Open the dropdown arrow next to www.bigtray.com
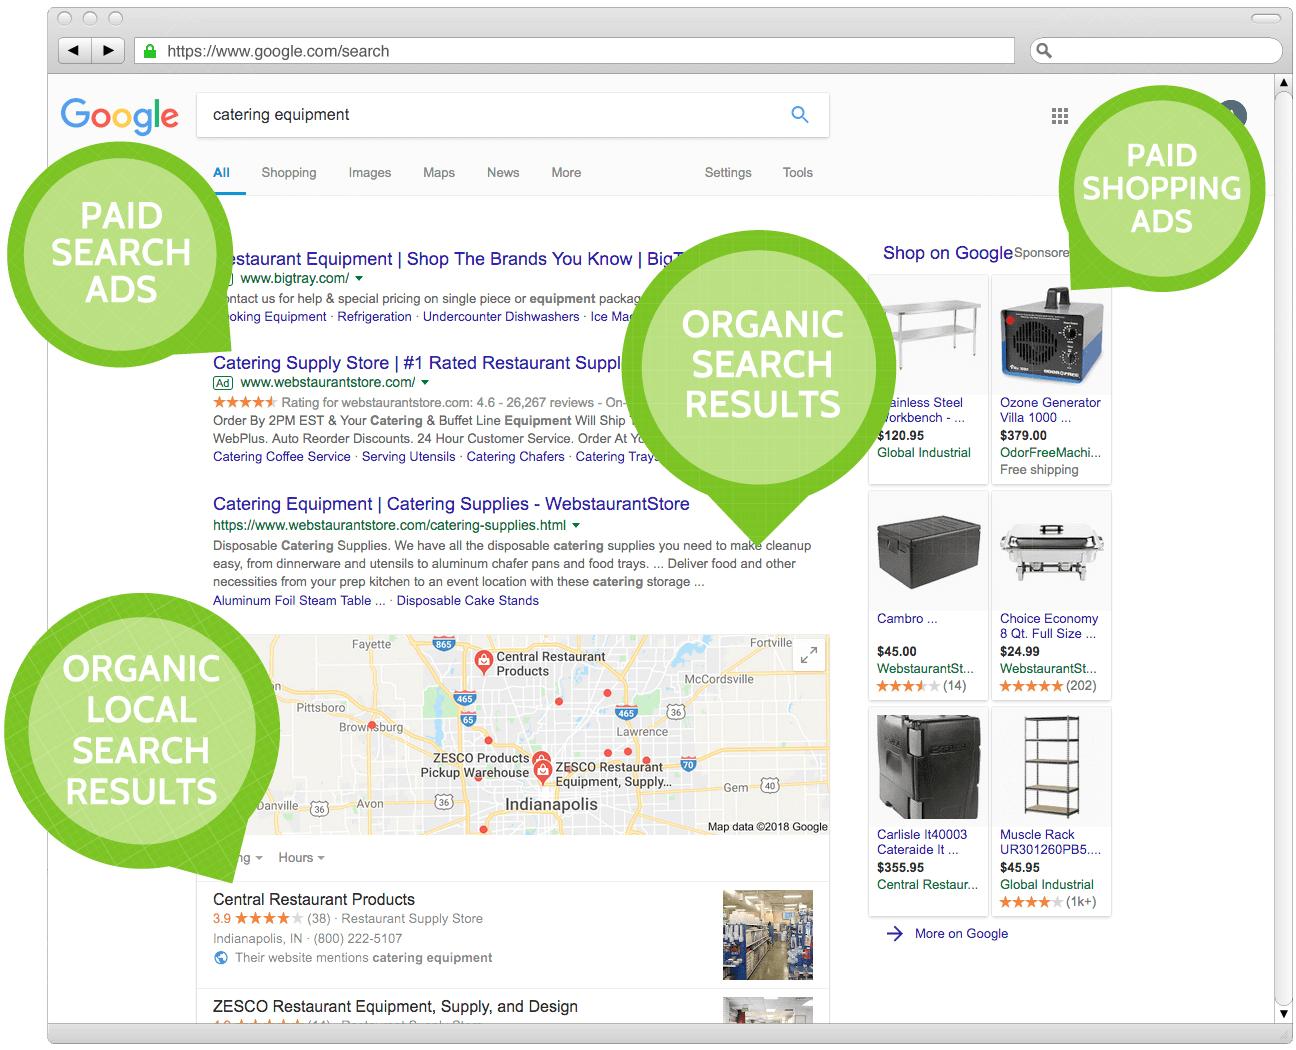The height and width of the screenshot is (1050, 1296). [x=359, y=279]
